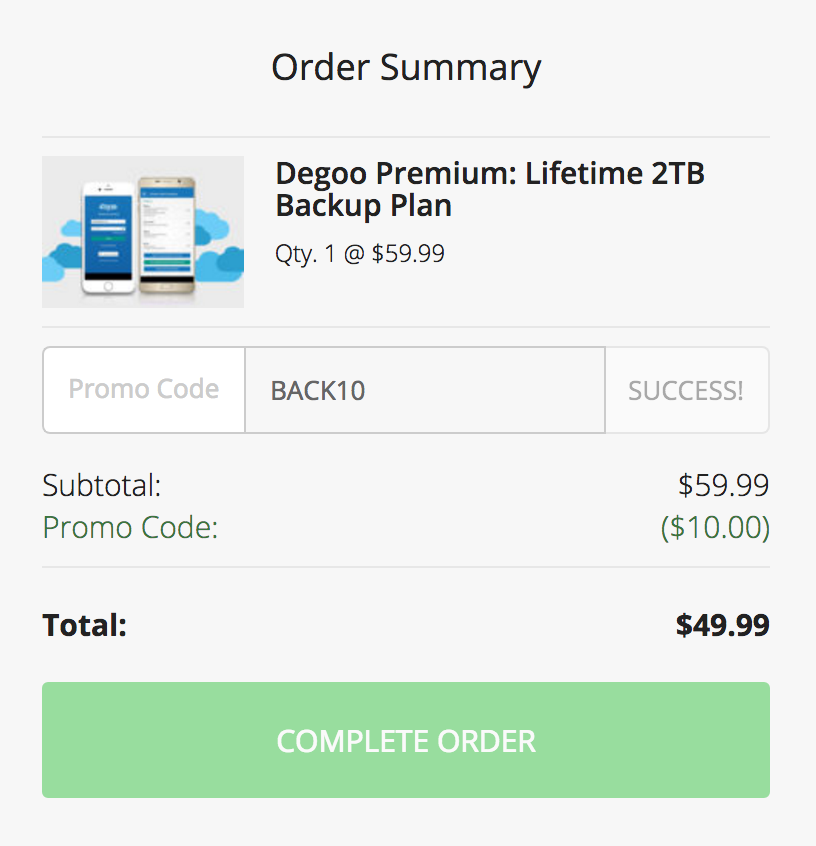Click the white iPhone in product image
The height and width of the screenshot is (846, 816).
pos(108,238)
